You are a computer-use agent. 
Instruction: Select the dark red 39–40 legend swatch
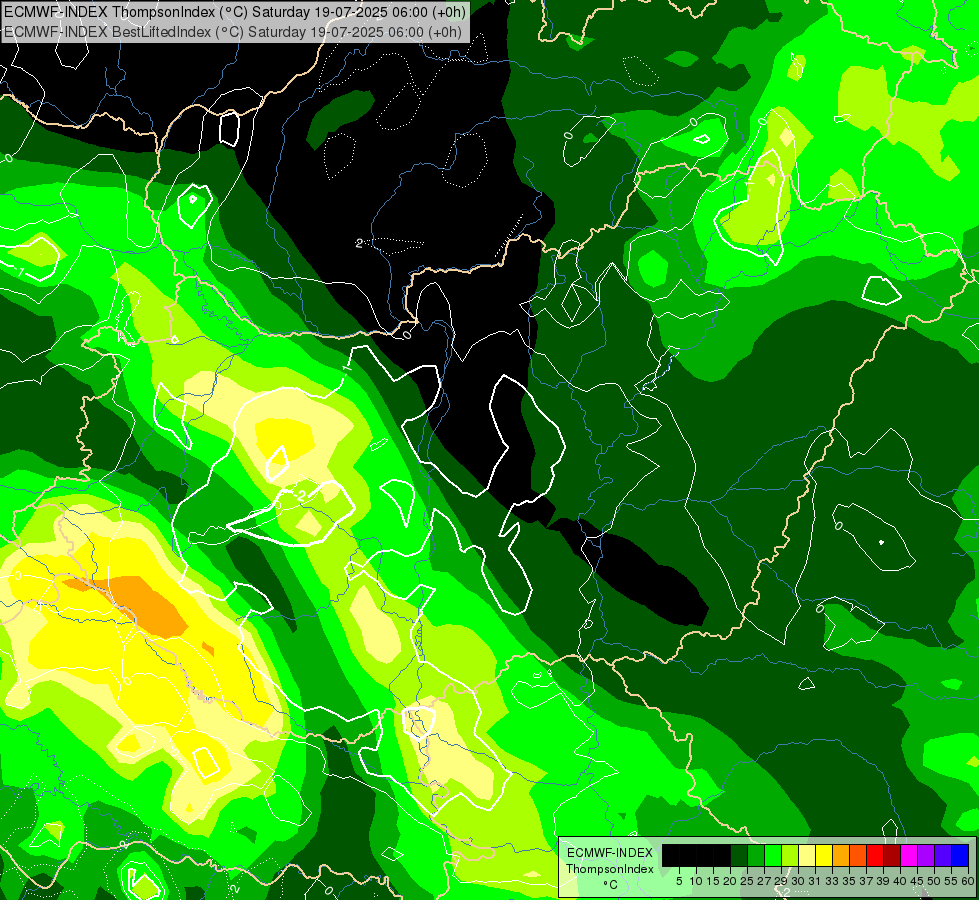point(892,855)
